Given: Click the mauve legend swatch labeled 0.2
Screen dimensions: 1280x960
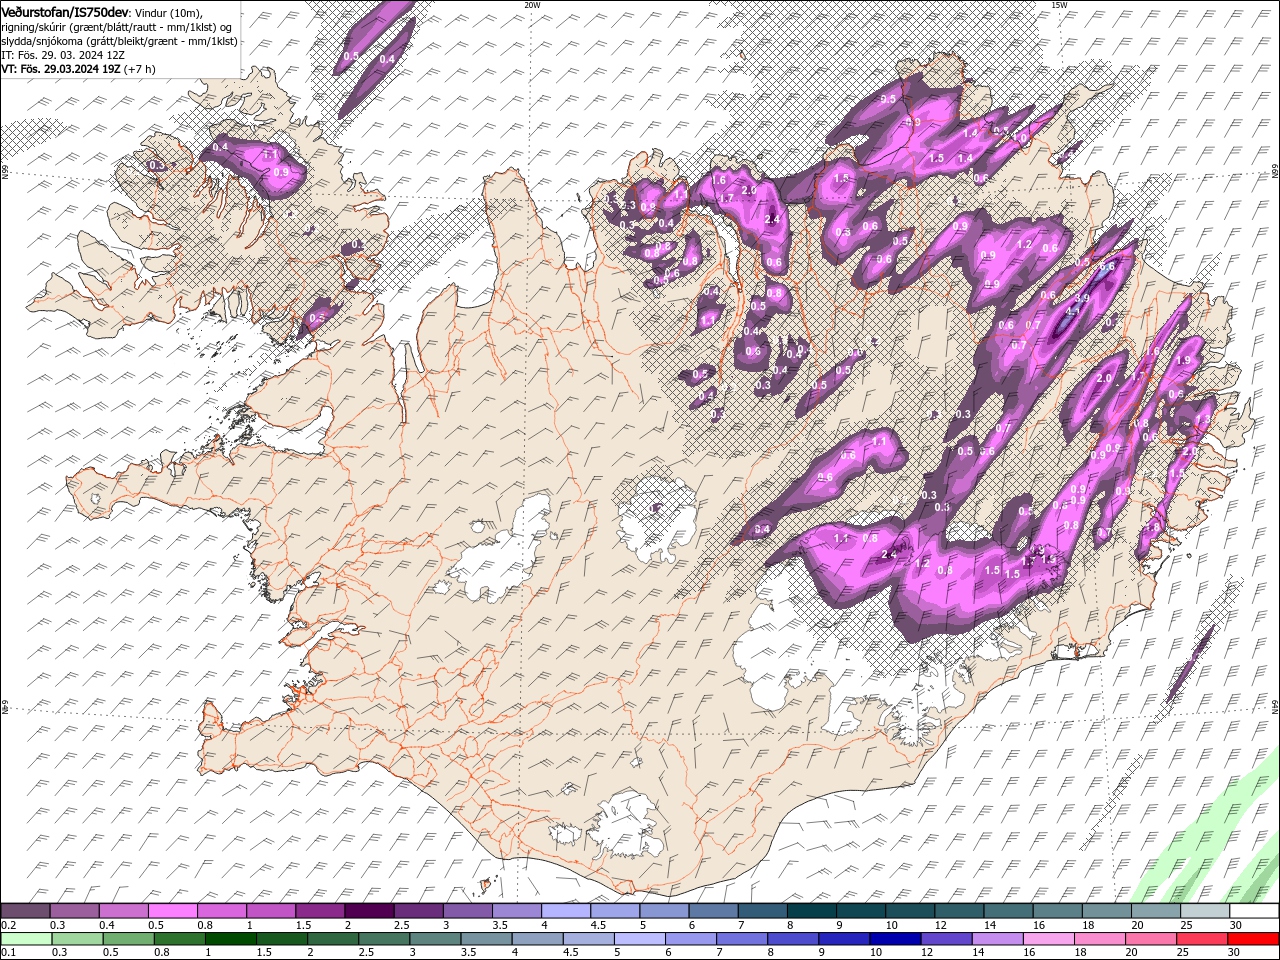Looking at the screenshot, I should coord(26,911).
